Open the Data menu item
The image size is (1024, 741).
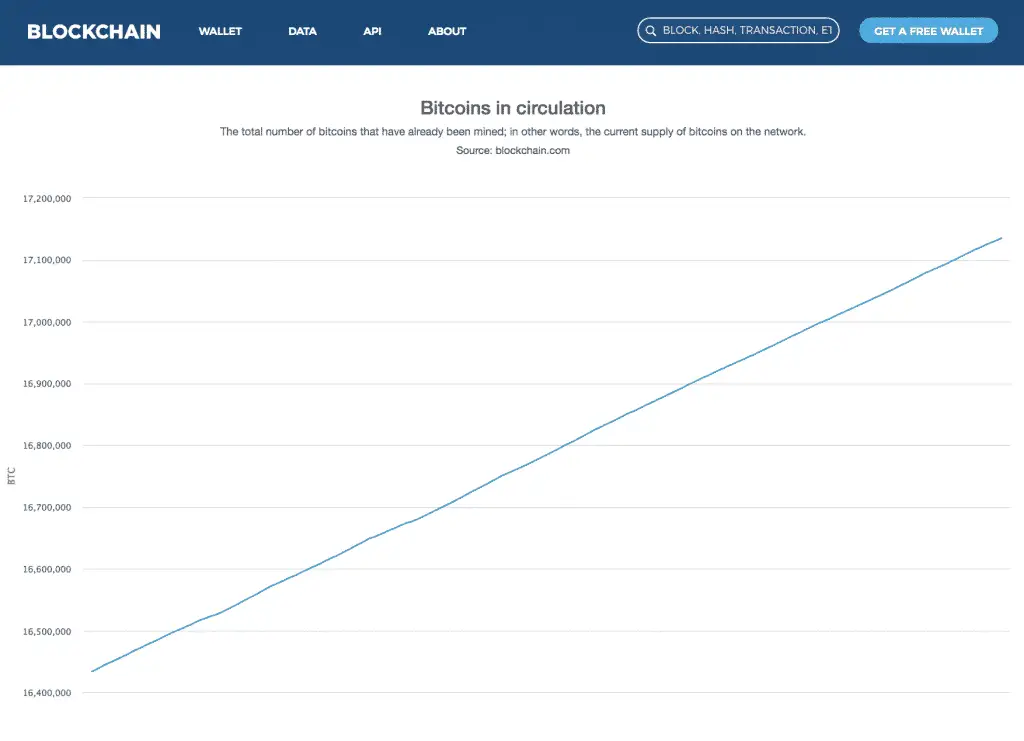[302, 31]
